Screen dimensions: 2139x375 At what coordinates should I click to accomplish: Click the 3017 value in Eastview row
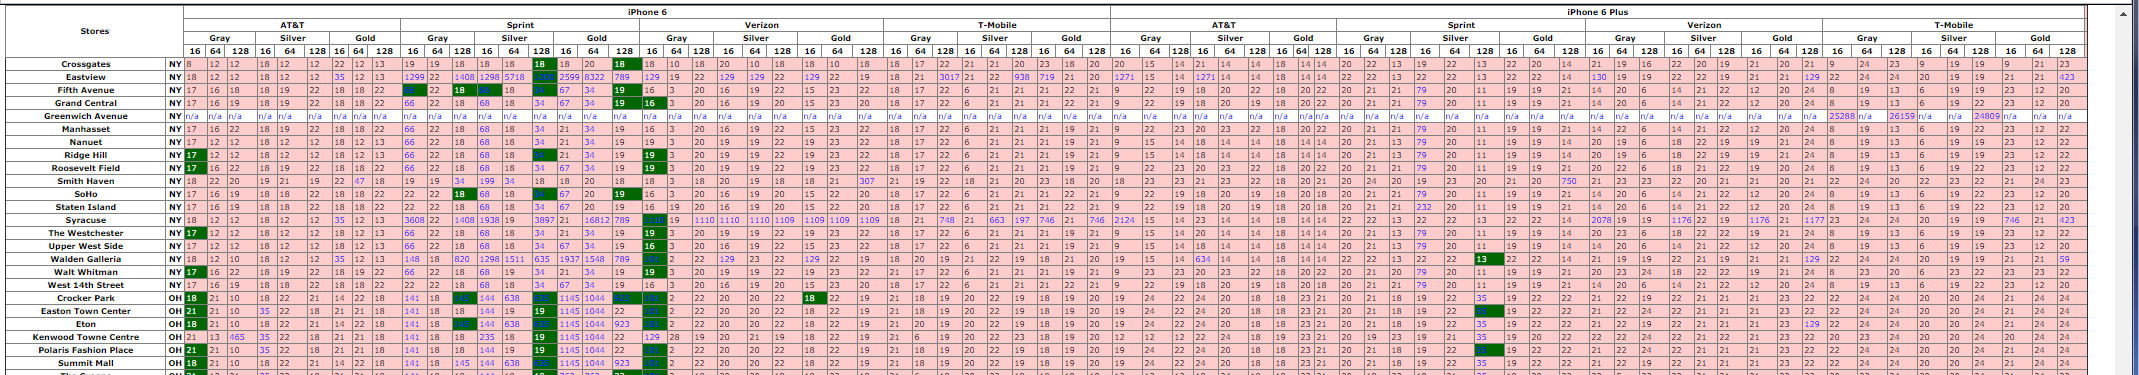coord(948,77)
